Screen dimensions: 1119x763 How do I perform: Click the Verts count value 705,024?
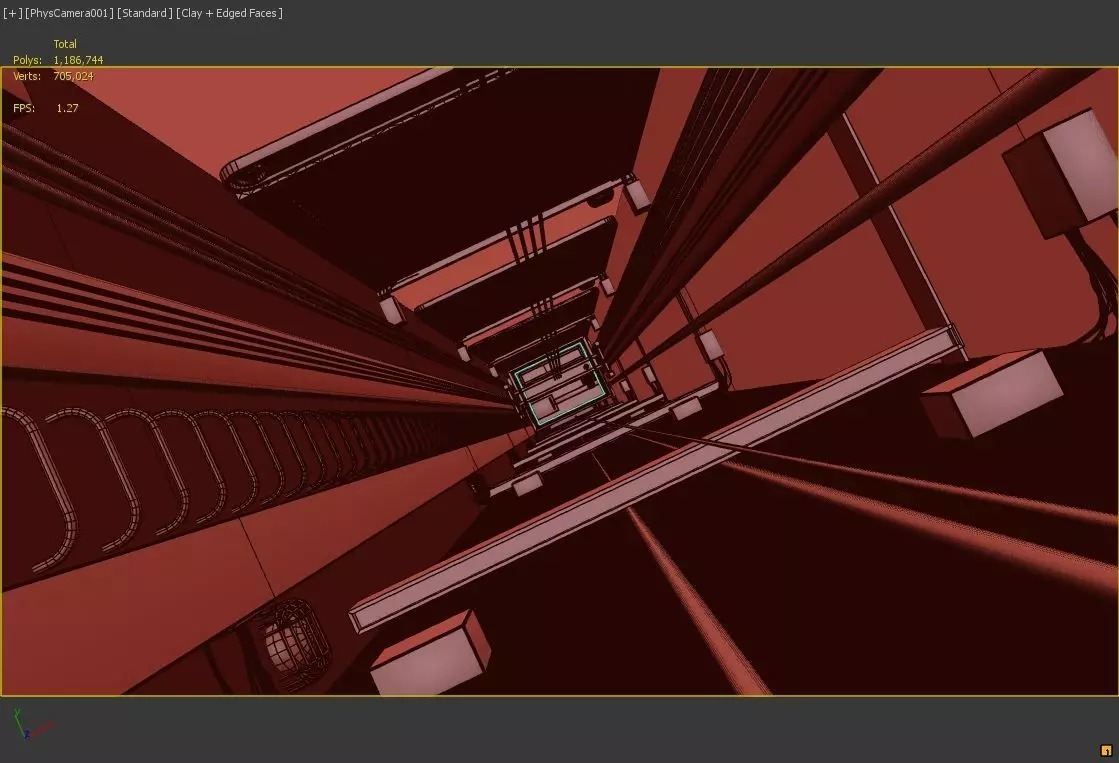pyautogui.click(x=74, y=76)
